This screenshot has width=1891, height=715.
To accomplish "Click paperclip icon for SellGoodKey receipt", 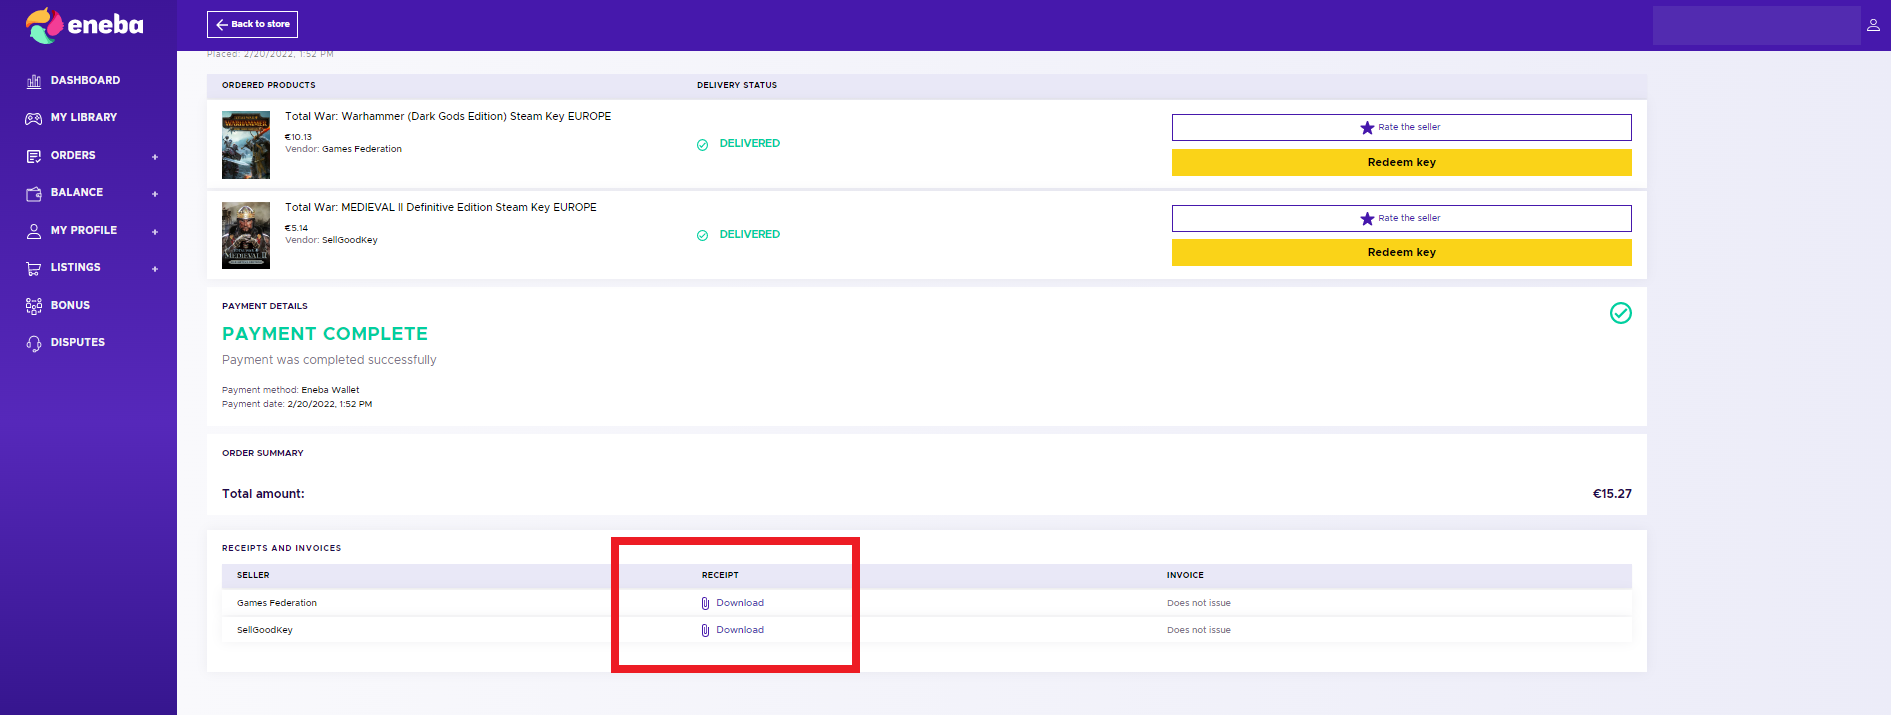I will coord(705,630).
